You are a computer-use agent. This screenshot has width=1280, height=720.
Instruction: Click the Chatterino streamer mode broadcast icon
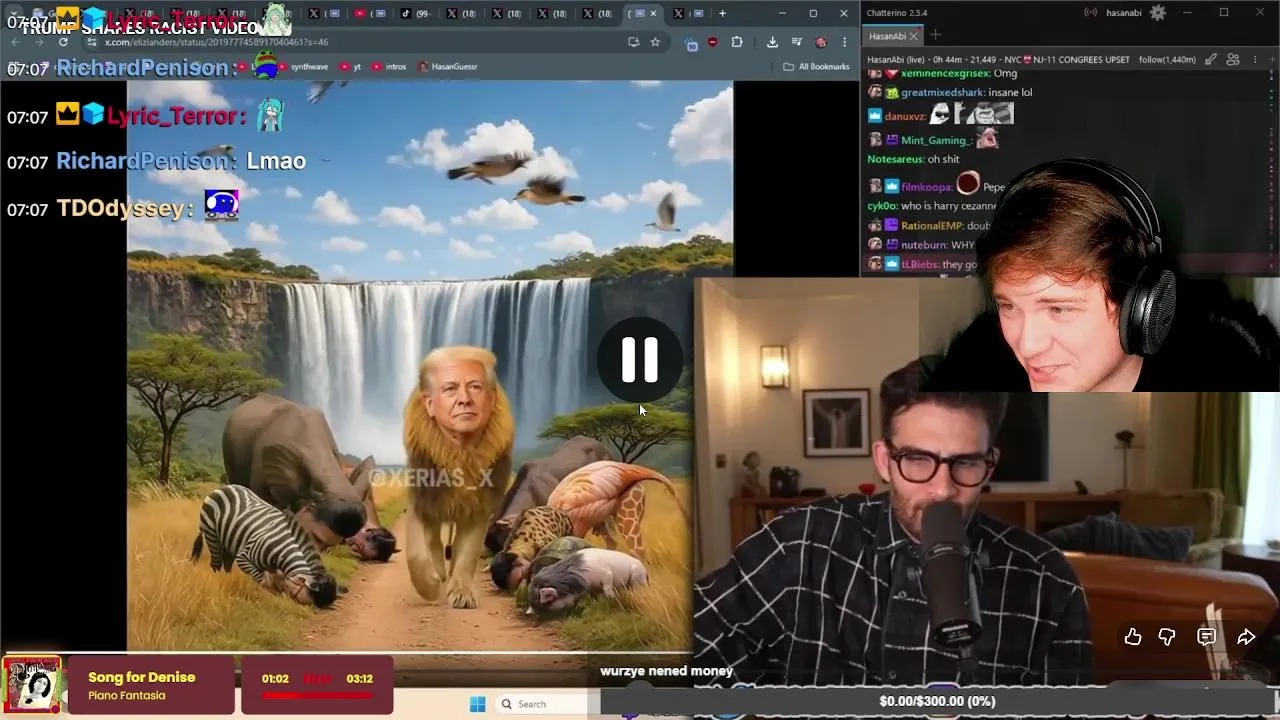[1090, 13]
